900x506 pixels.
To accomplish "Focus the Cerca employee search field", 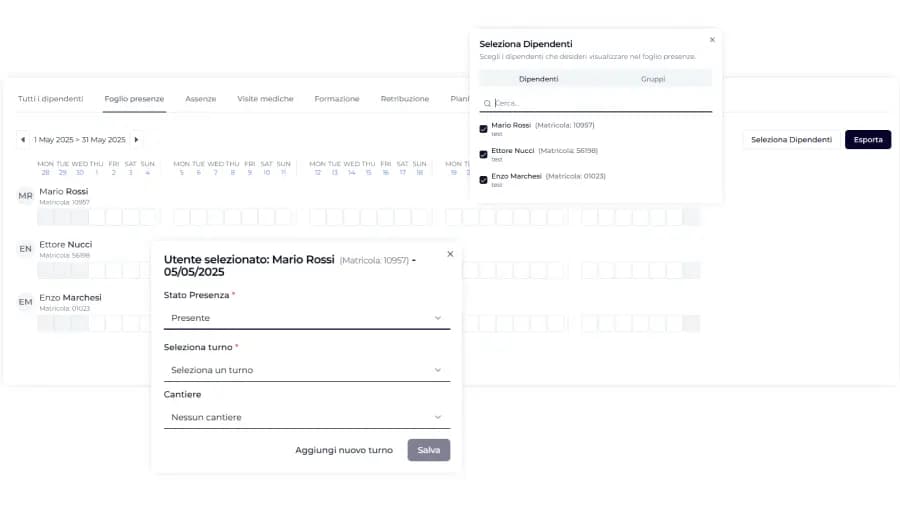I will 602,103.
